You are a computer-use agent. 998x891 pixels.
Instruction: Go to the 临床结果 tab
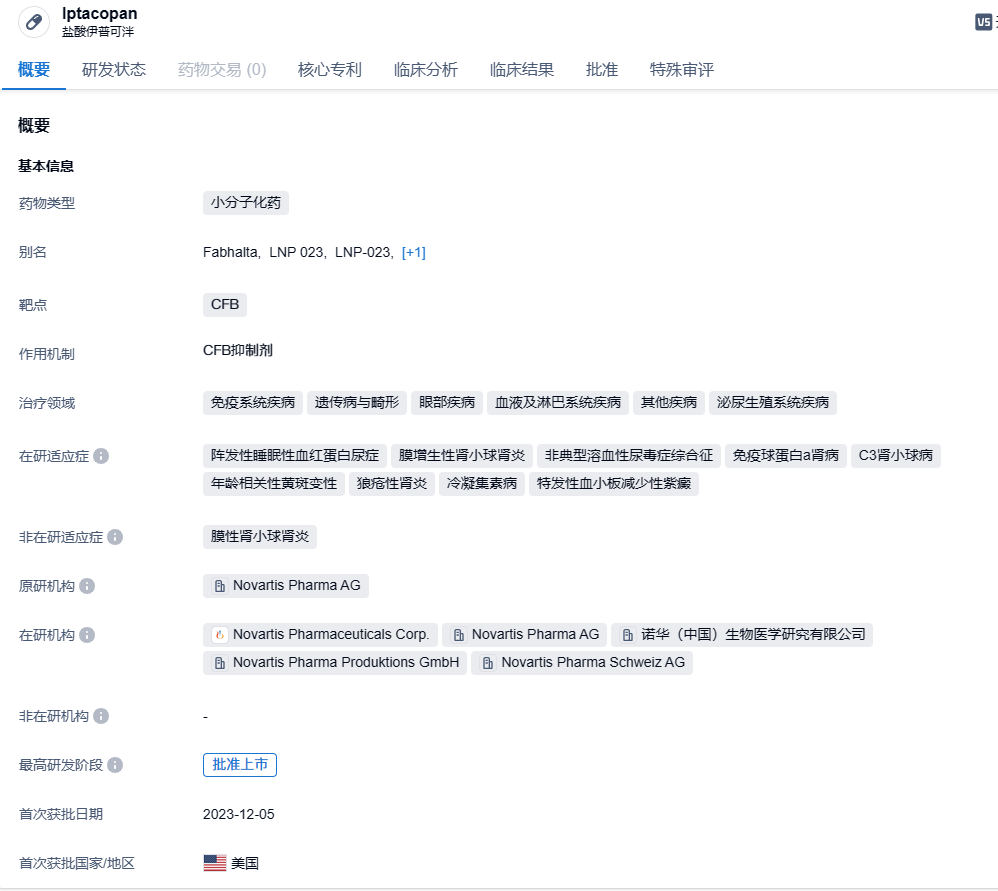522,70
